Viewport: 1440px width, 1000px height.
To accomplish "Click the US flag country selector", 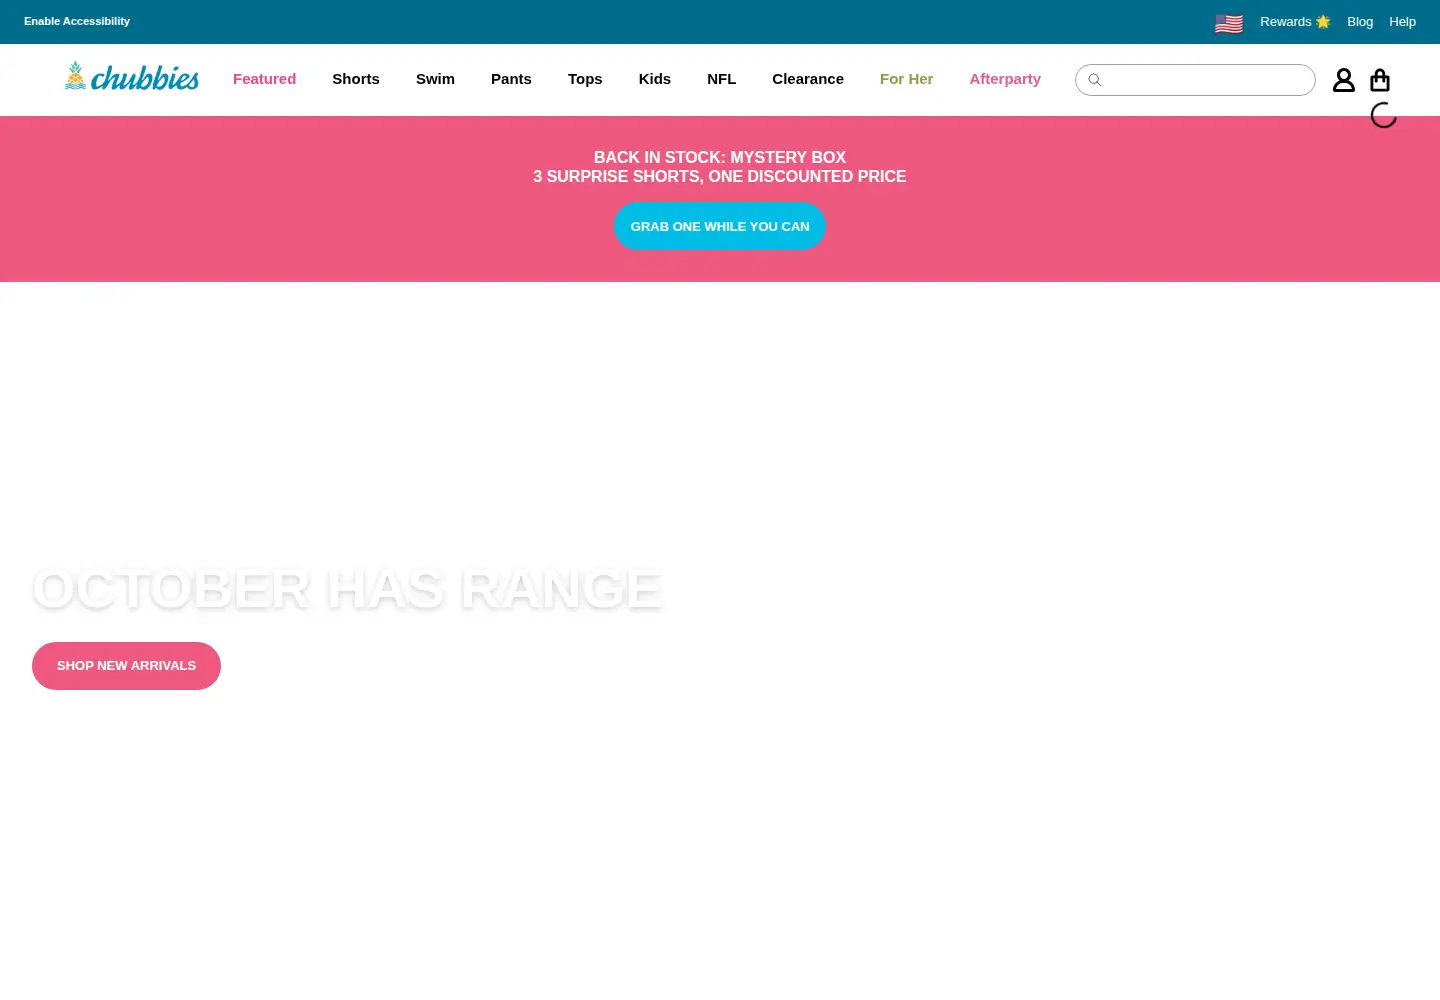I will click(x=1229, y=23).
